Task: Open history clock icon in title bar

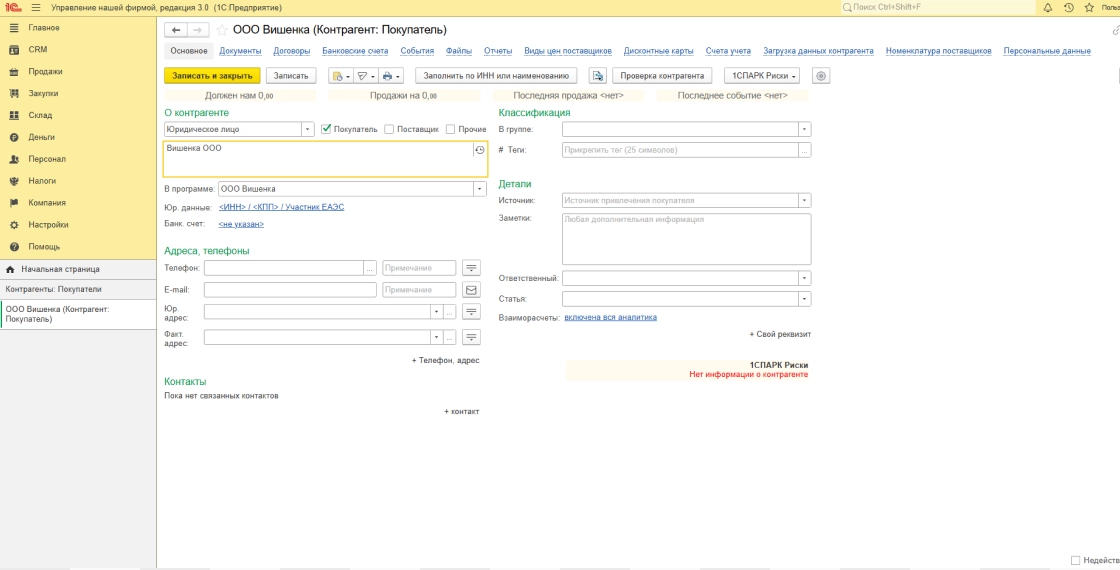Action: pos(1069,7)
